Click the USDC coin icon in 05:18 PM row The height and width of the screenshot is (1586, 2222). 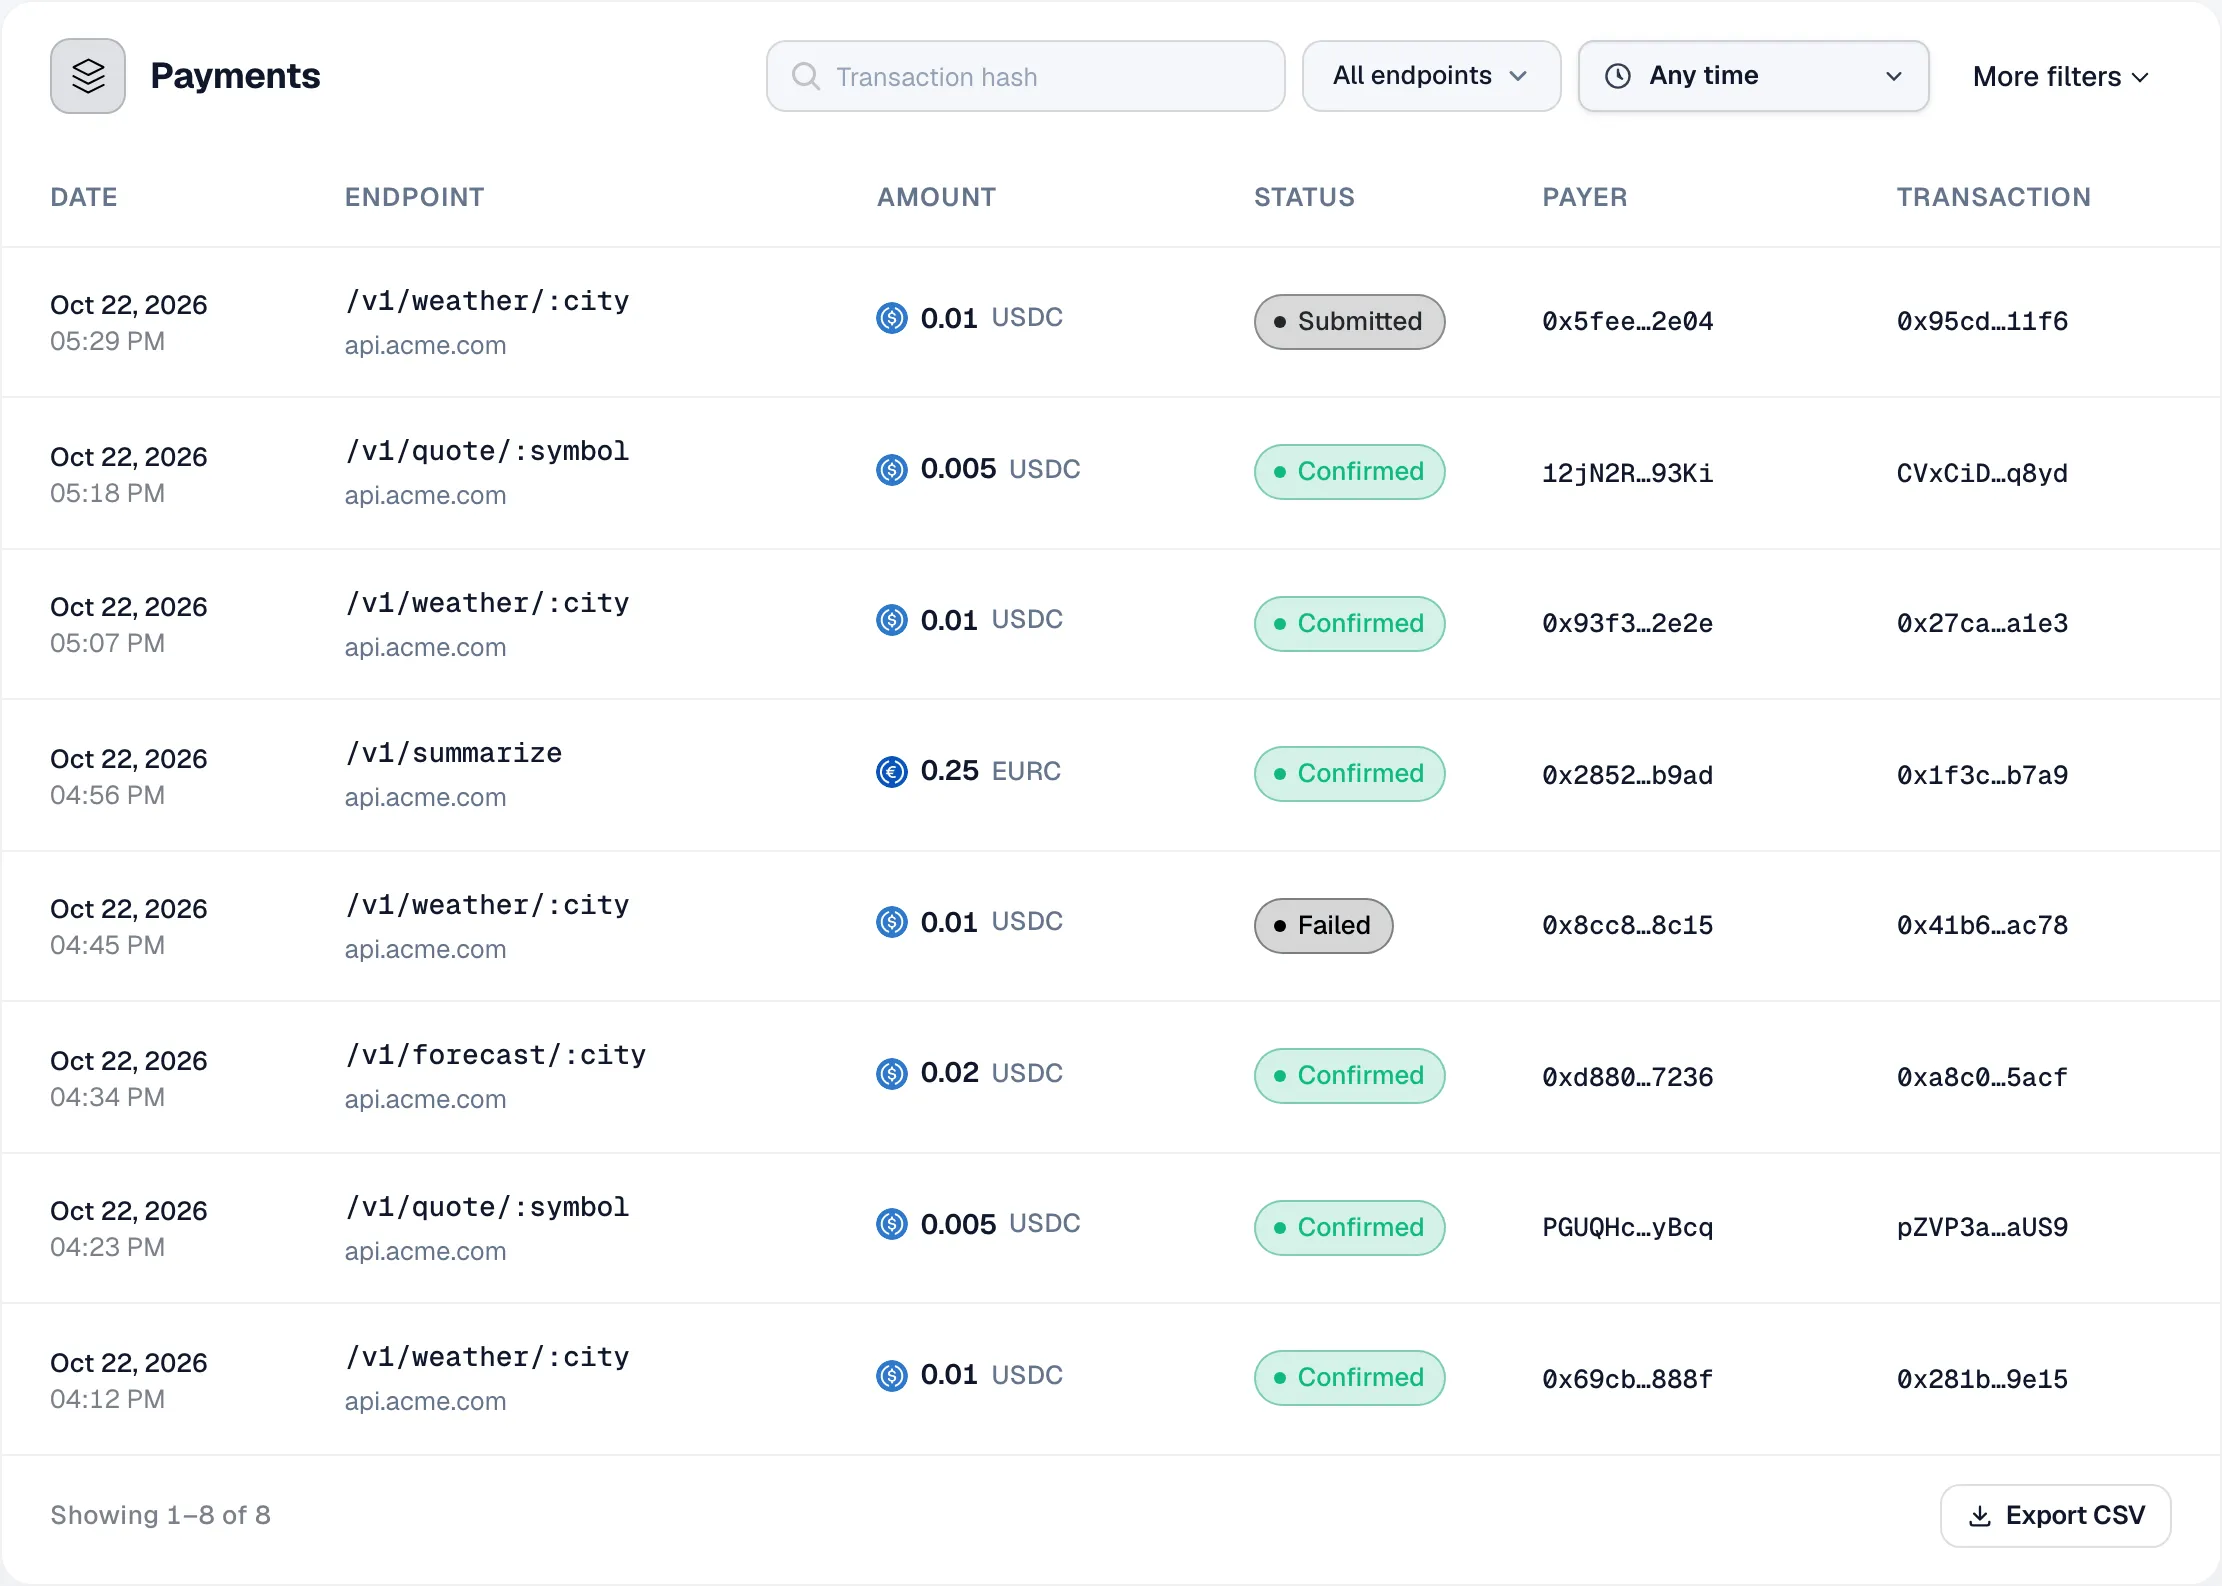pyautogui.click(x=891, y=469)
